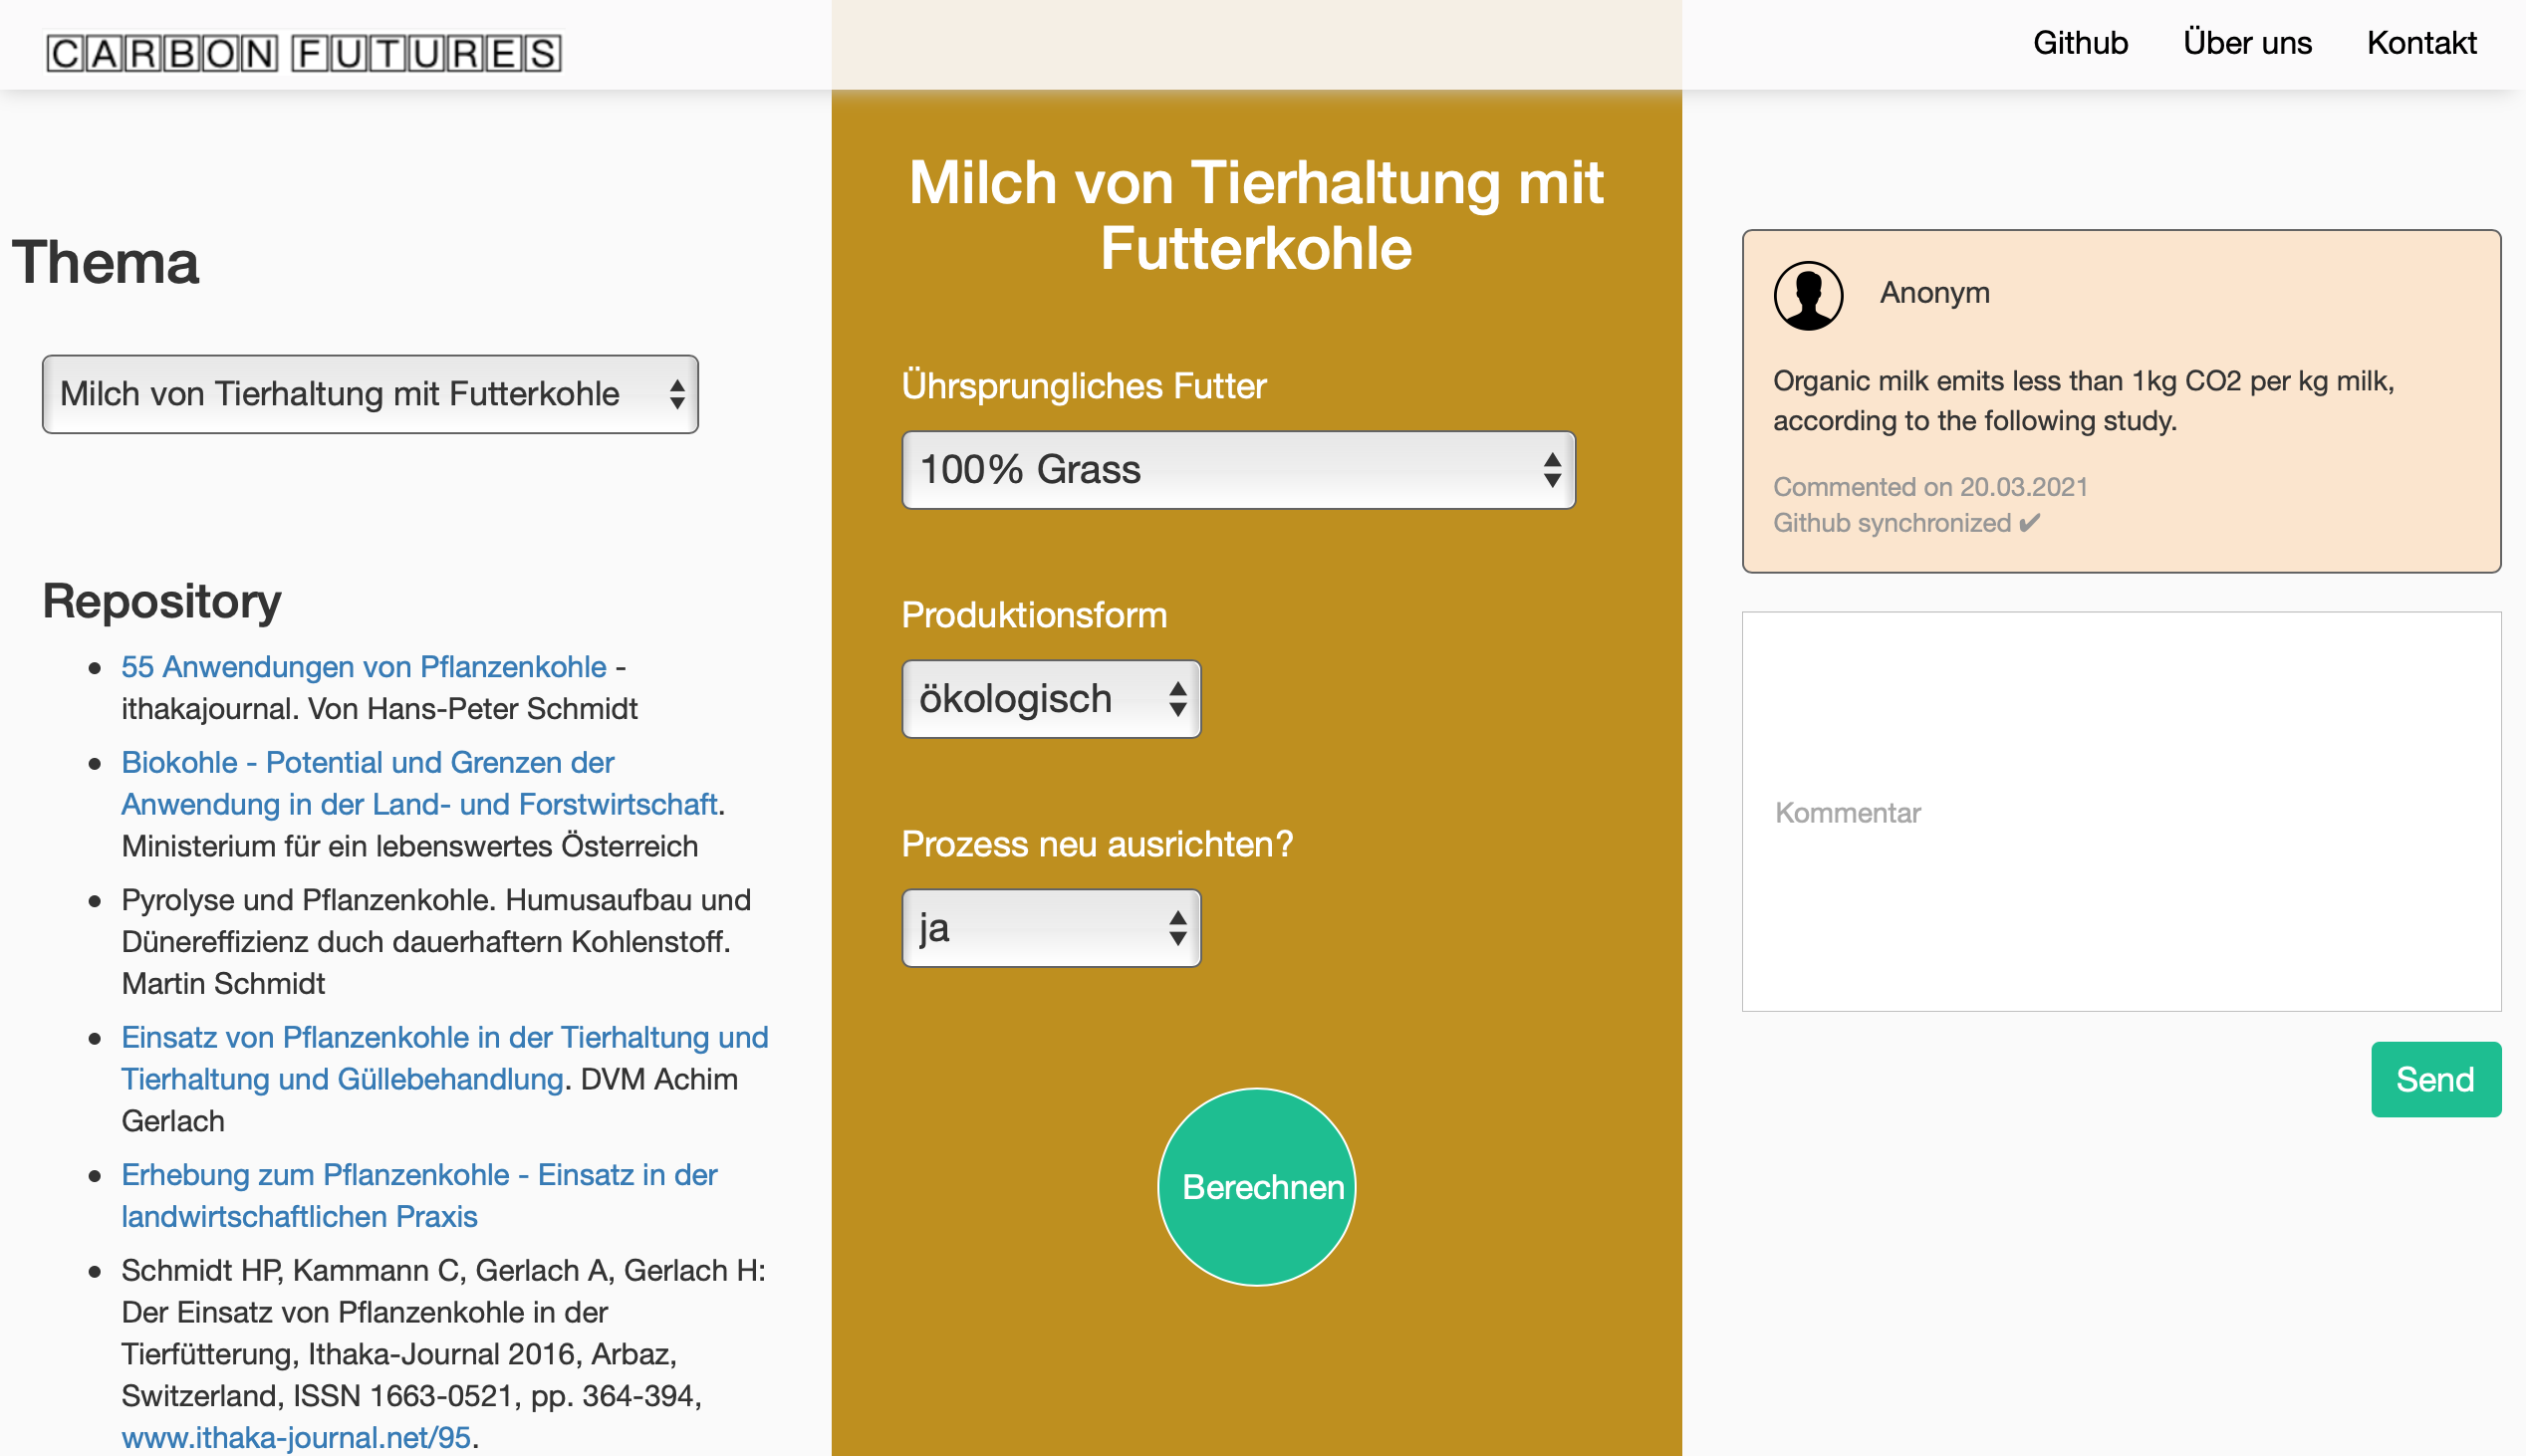2526x1456 pixels.
Task: Click into the Kommentar text field
Action: point(2121,812)
